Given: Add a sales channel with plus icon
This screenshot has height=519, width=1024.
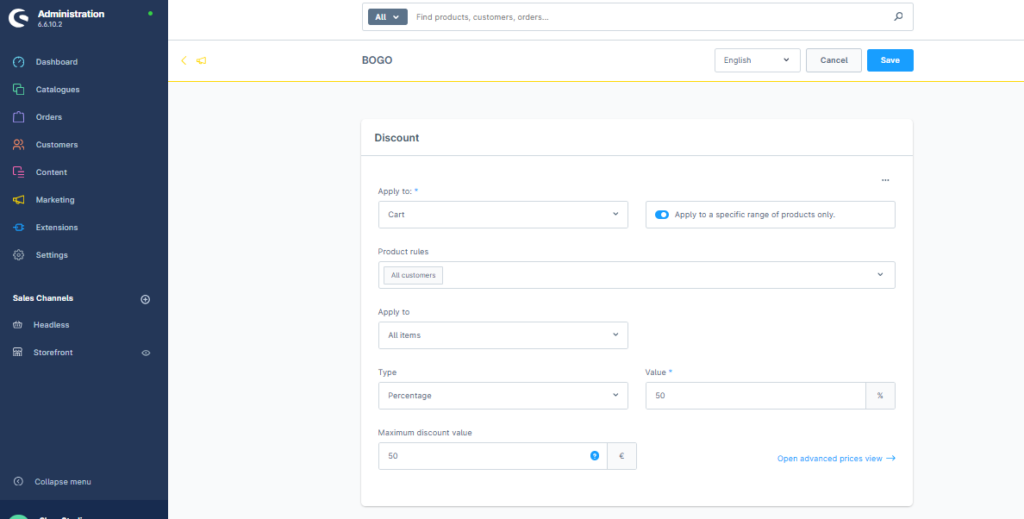Looking at the screenshot, I should (x=145, y=299).
